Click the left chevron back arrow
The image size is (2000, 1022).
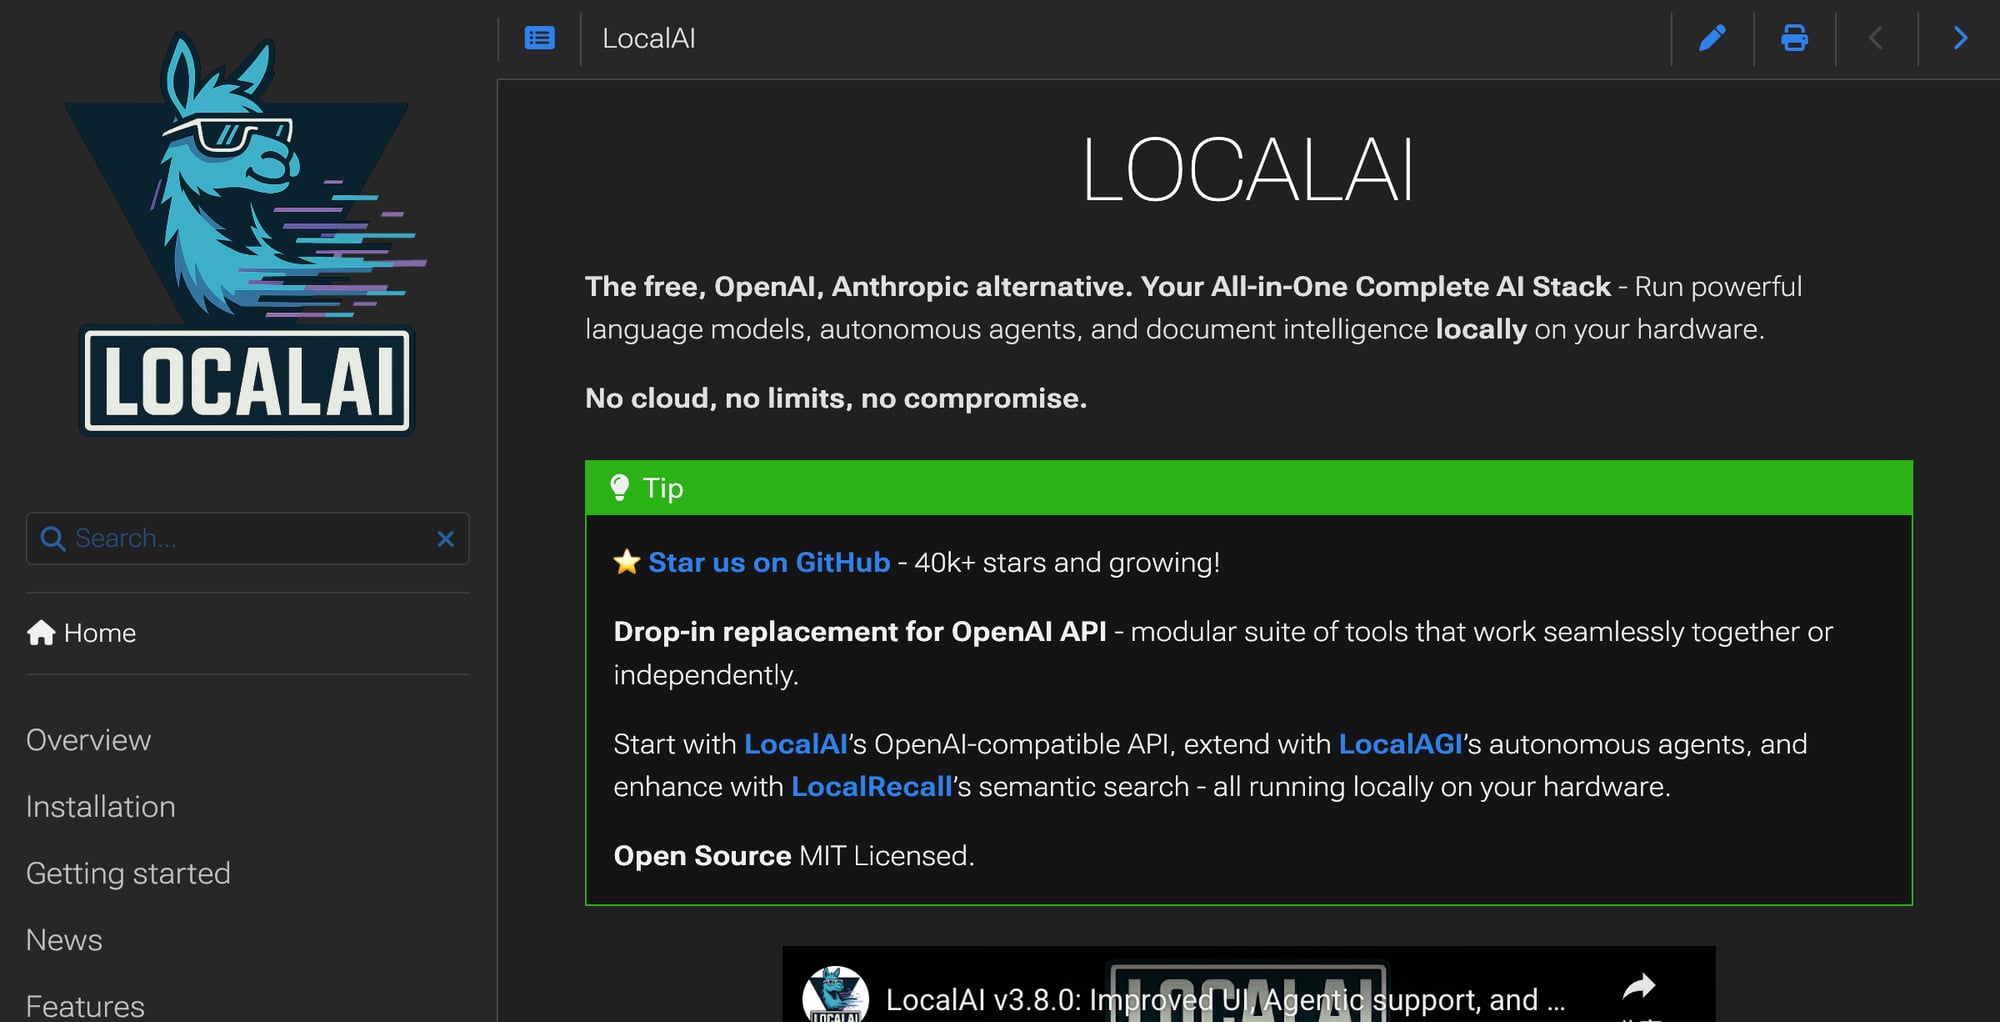(1876, 38)
